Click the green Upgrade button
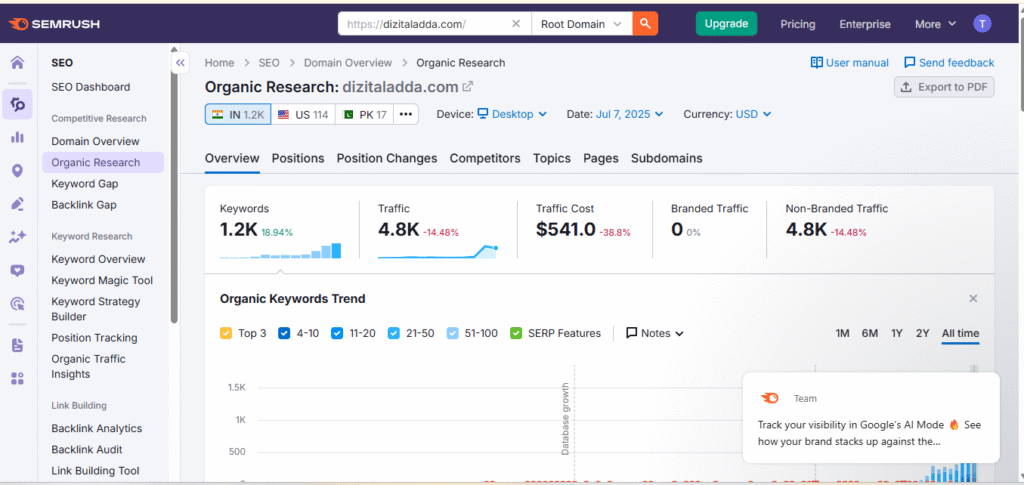The image size is (1024, 485). coord(726,23)
